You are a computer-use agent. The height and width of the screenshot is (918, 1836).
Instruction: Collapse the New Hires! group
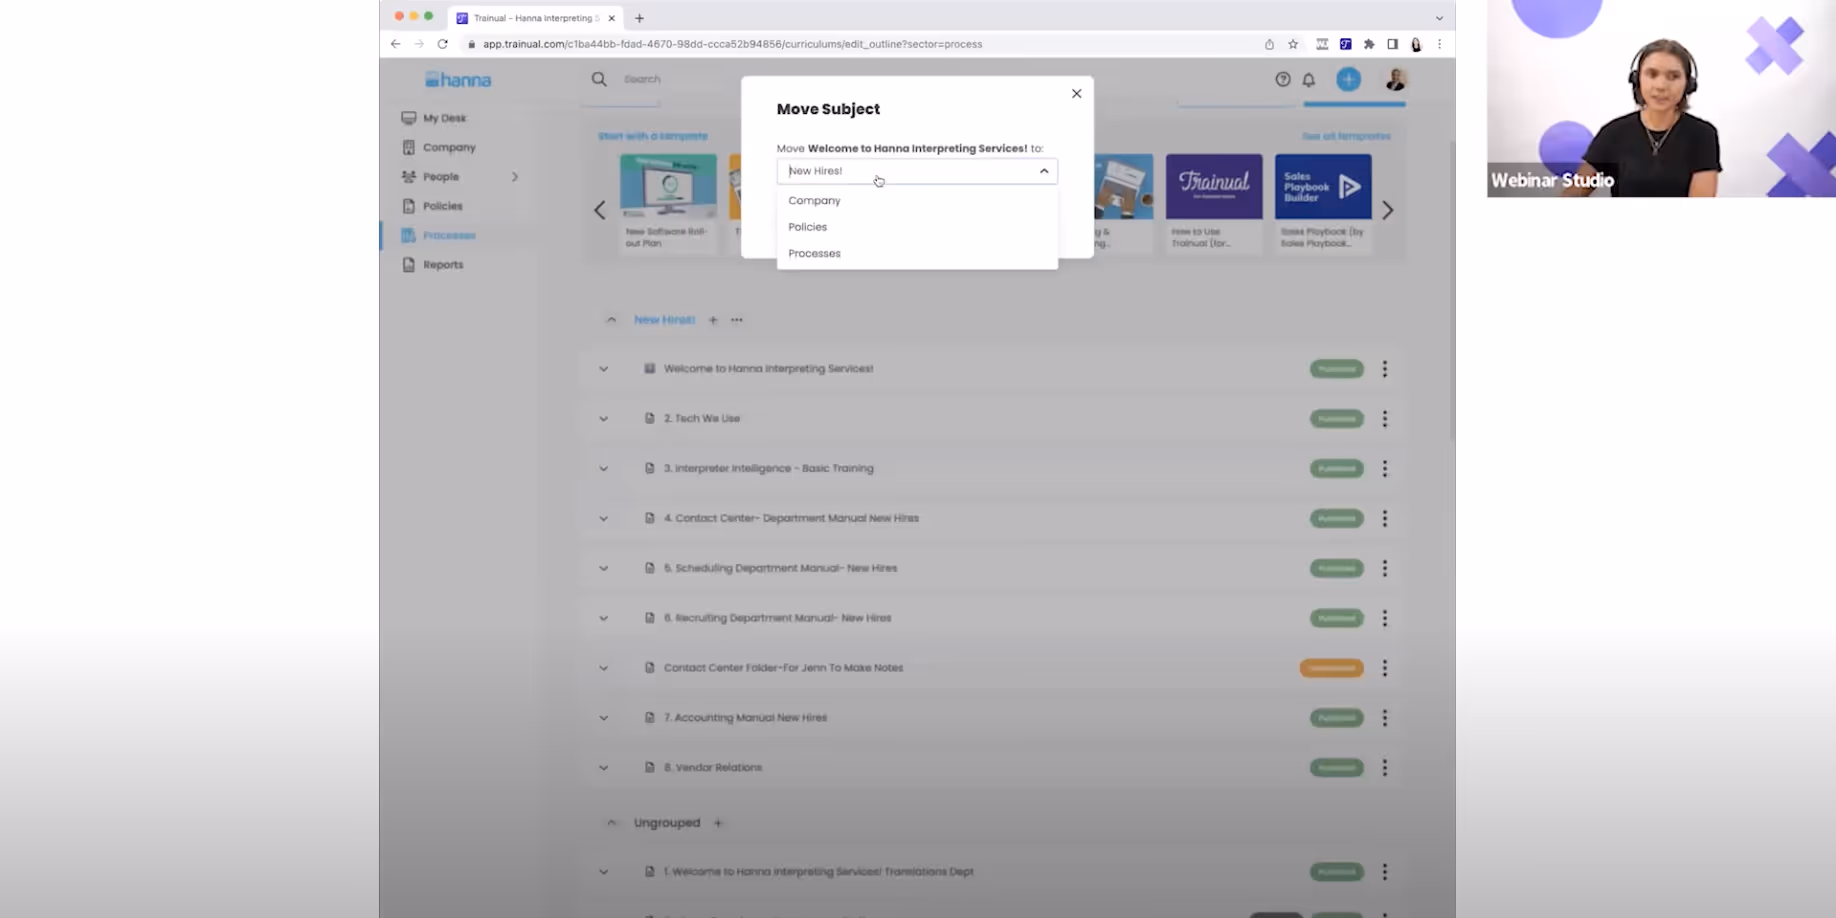tap(611, 320)
